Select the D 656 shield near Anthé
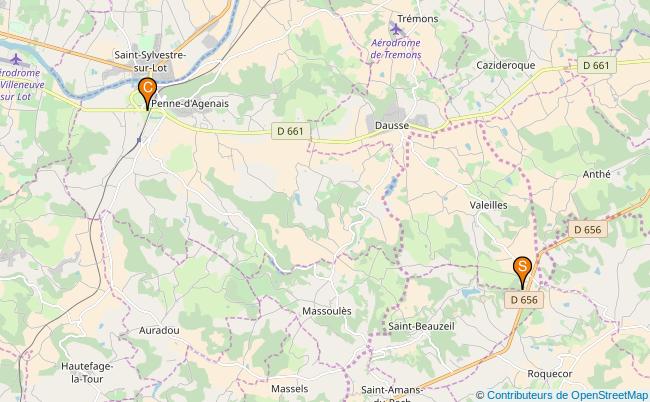 tap(587, 229)
